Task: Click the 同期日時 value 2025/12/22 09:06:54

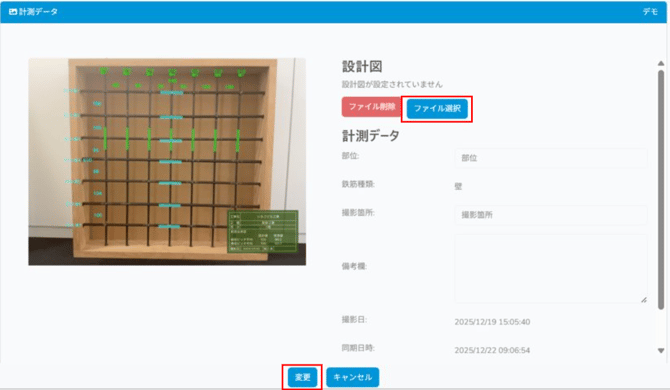Action: pos(492,350)
